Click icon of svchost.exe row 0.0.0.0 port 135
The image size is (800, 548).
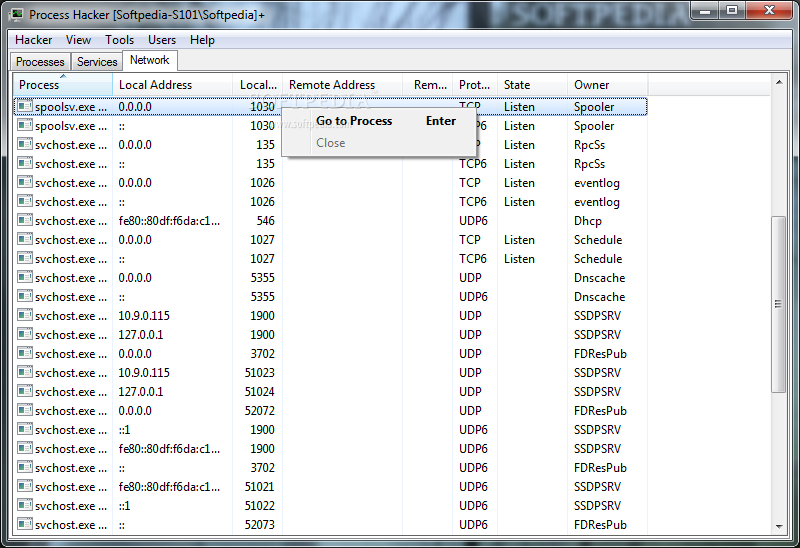tap(24, 144)
